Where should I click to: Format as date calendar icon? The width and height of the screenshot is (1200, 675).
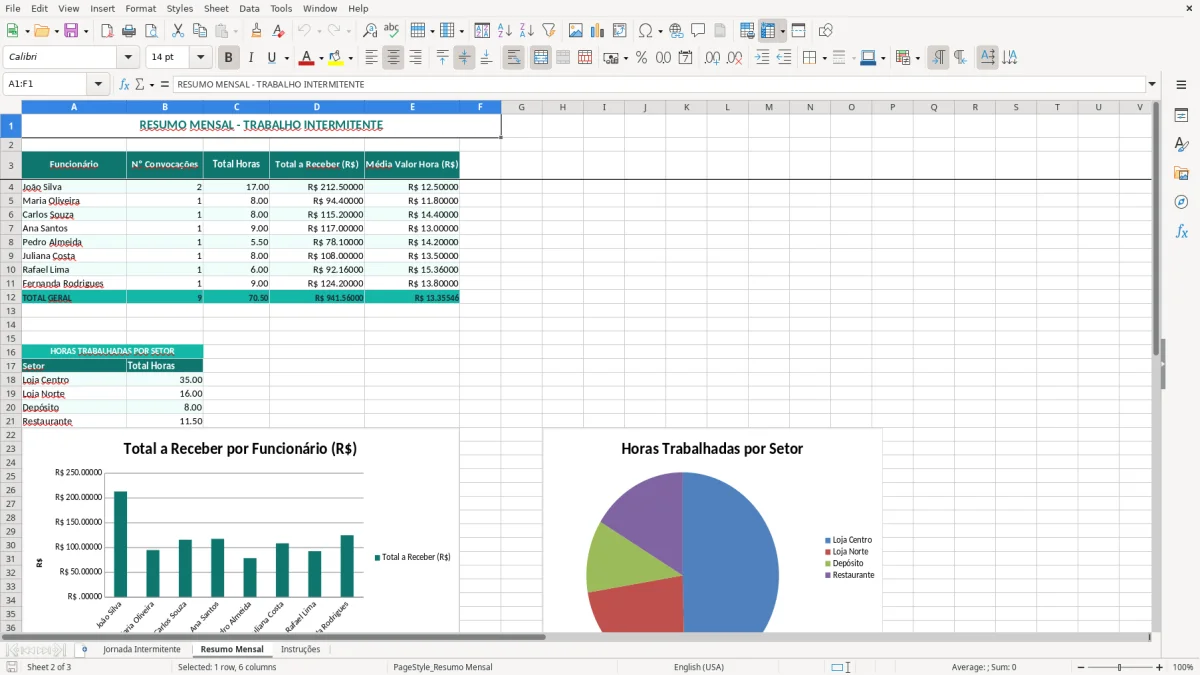(x=686, y=58)
